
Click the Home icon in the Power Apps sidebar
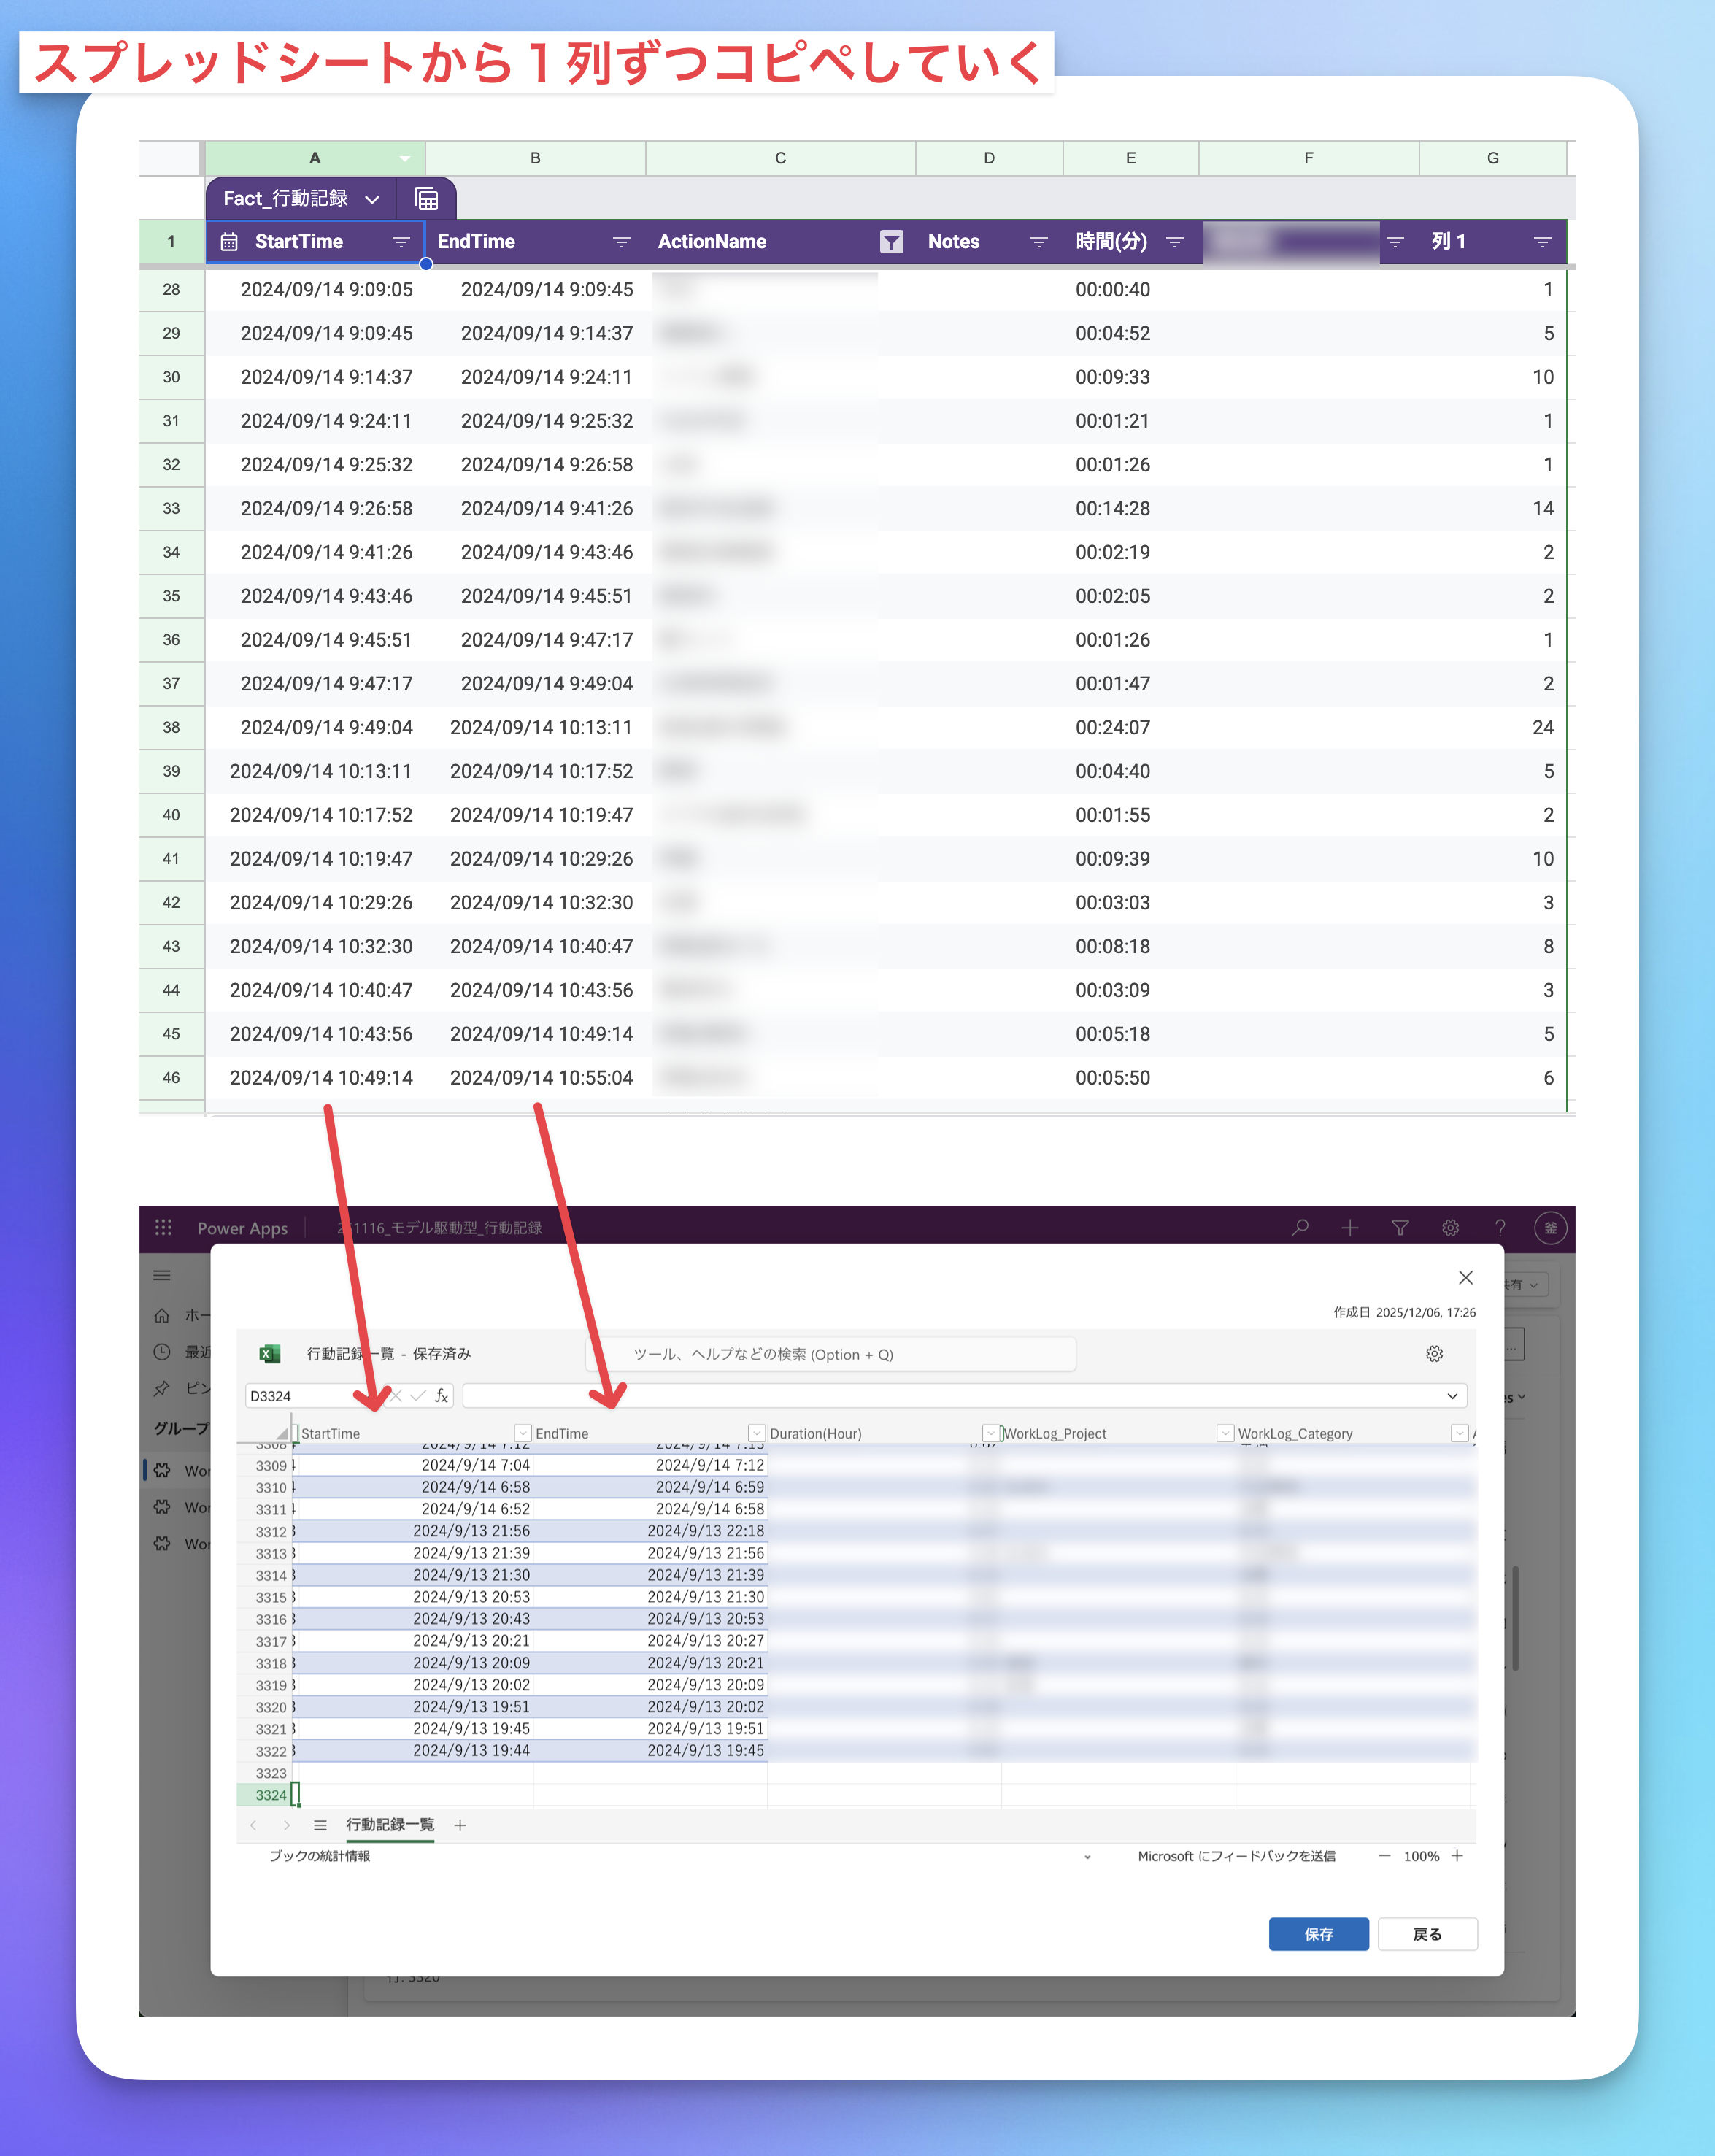(162, 1315)
